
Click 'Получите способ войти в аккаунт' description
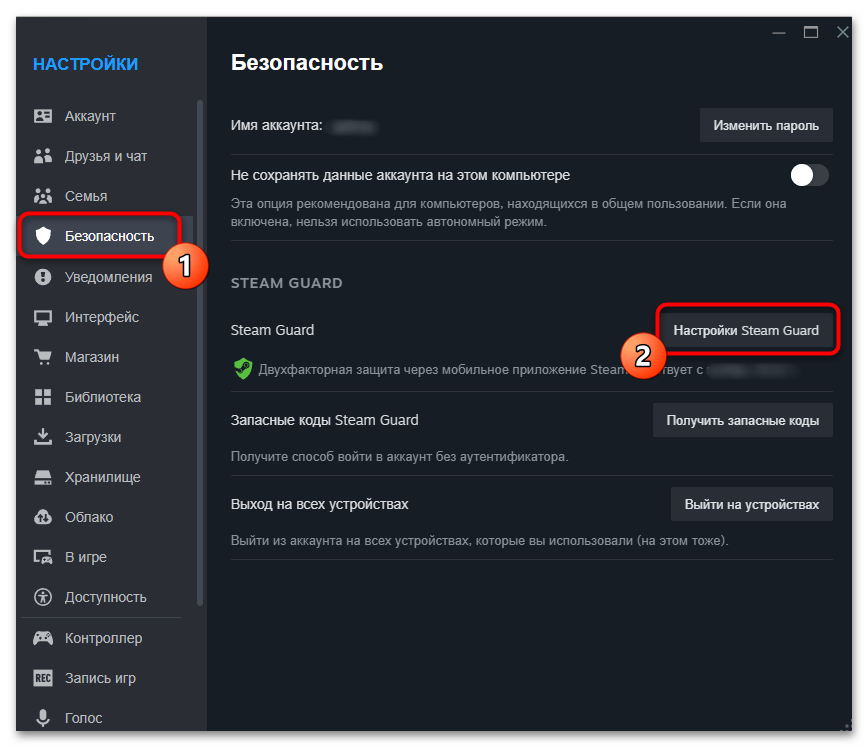399,457
